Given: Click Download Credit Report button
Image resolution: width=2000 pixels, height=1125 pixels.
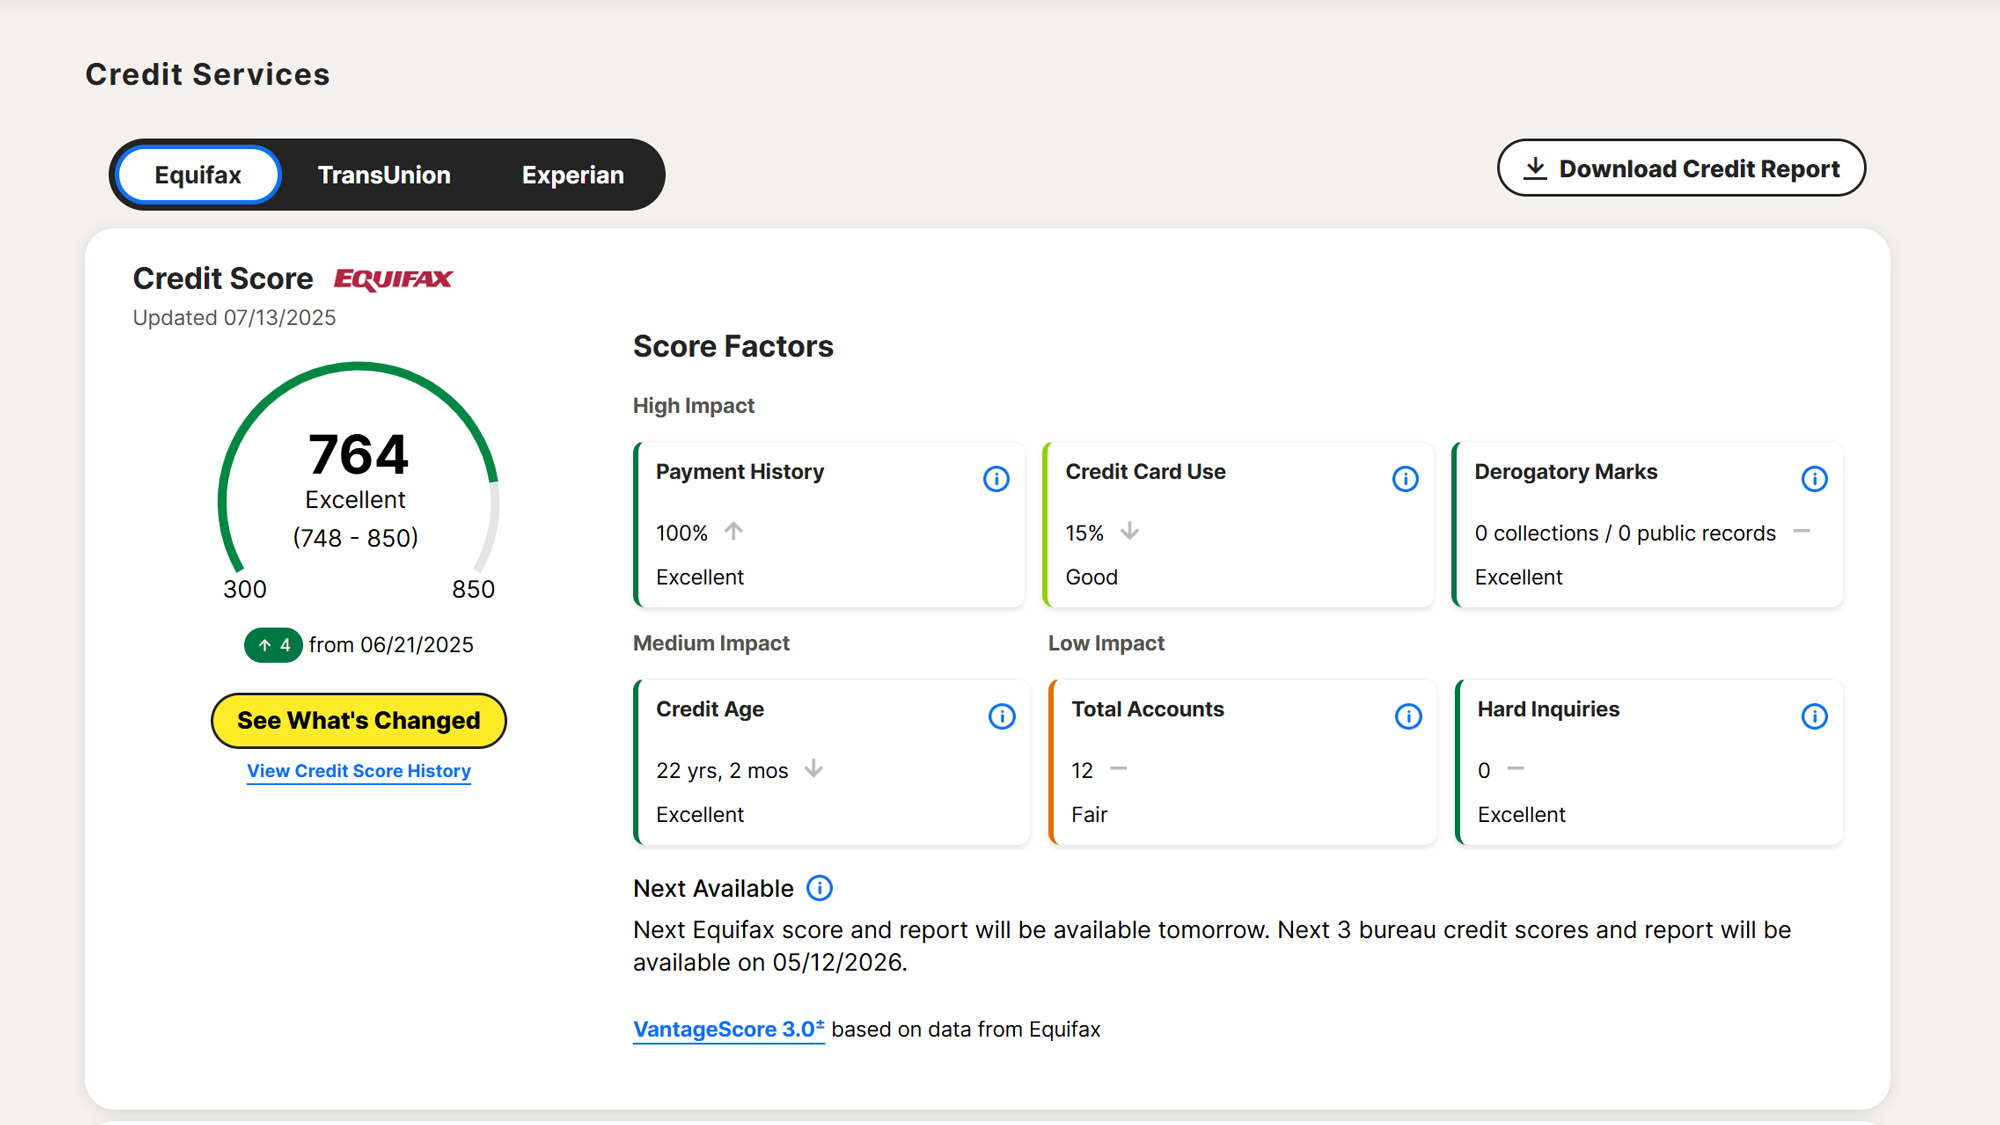Looking at the screenshot, I should [x=1681, y=168].
